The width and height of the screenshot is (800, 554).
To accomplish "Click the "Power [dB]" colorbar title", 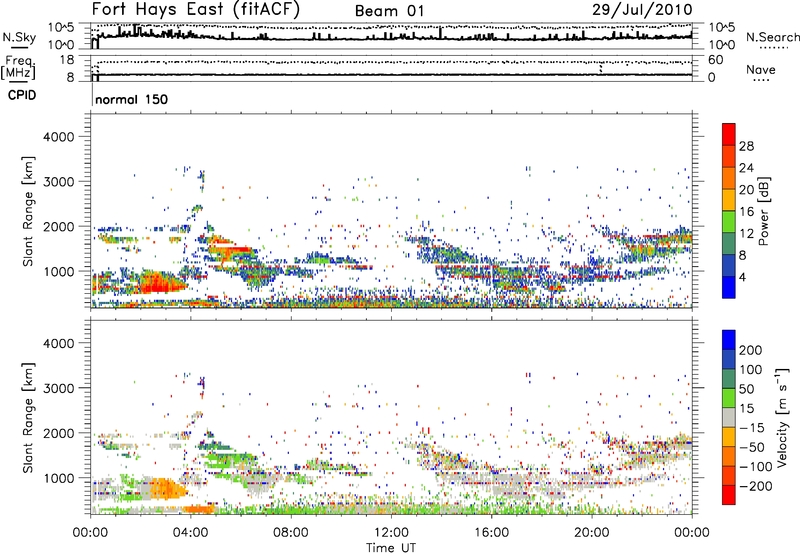I will coord(764,211).
